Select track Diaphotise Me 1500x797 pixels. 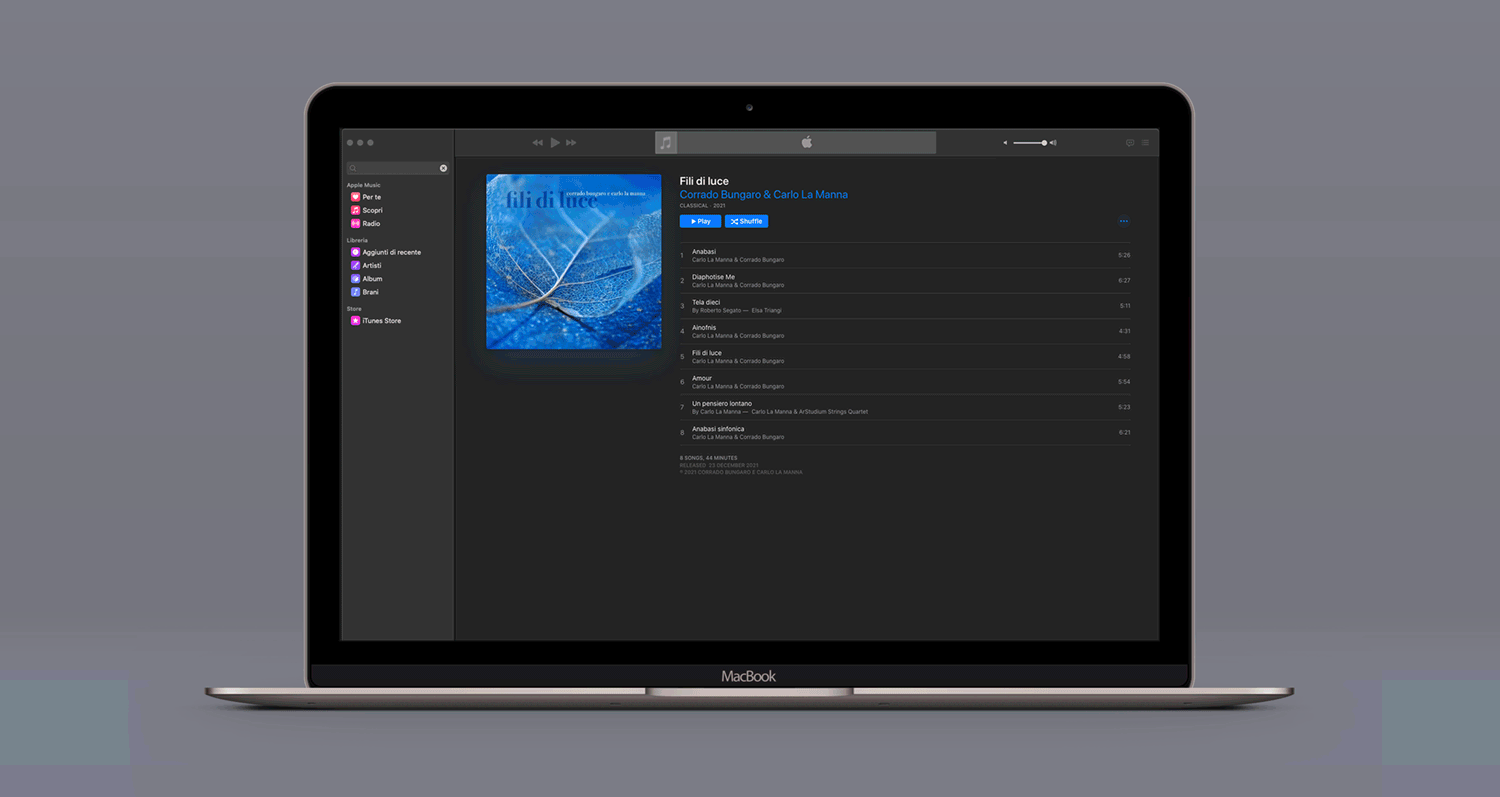coord(905,280)
